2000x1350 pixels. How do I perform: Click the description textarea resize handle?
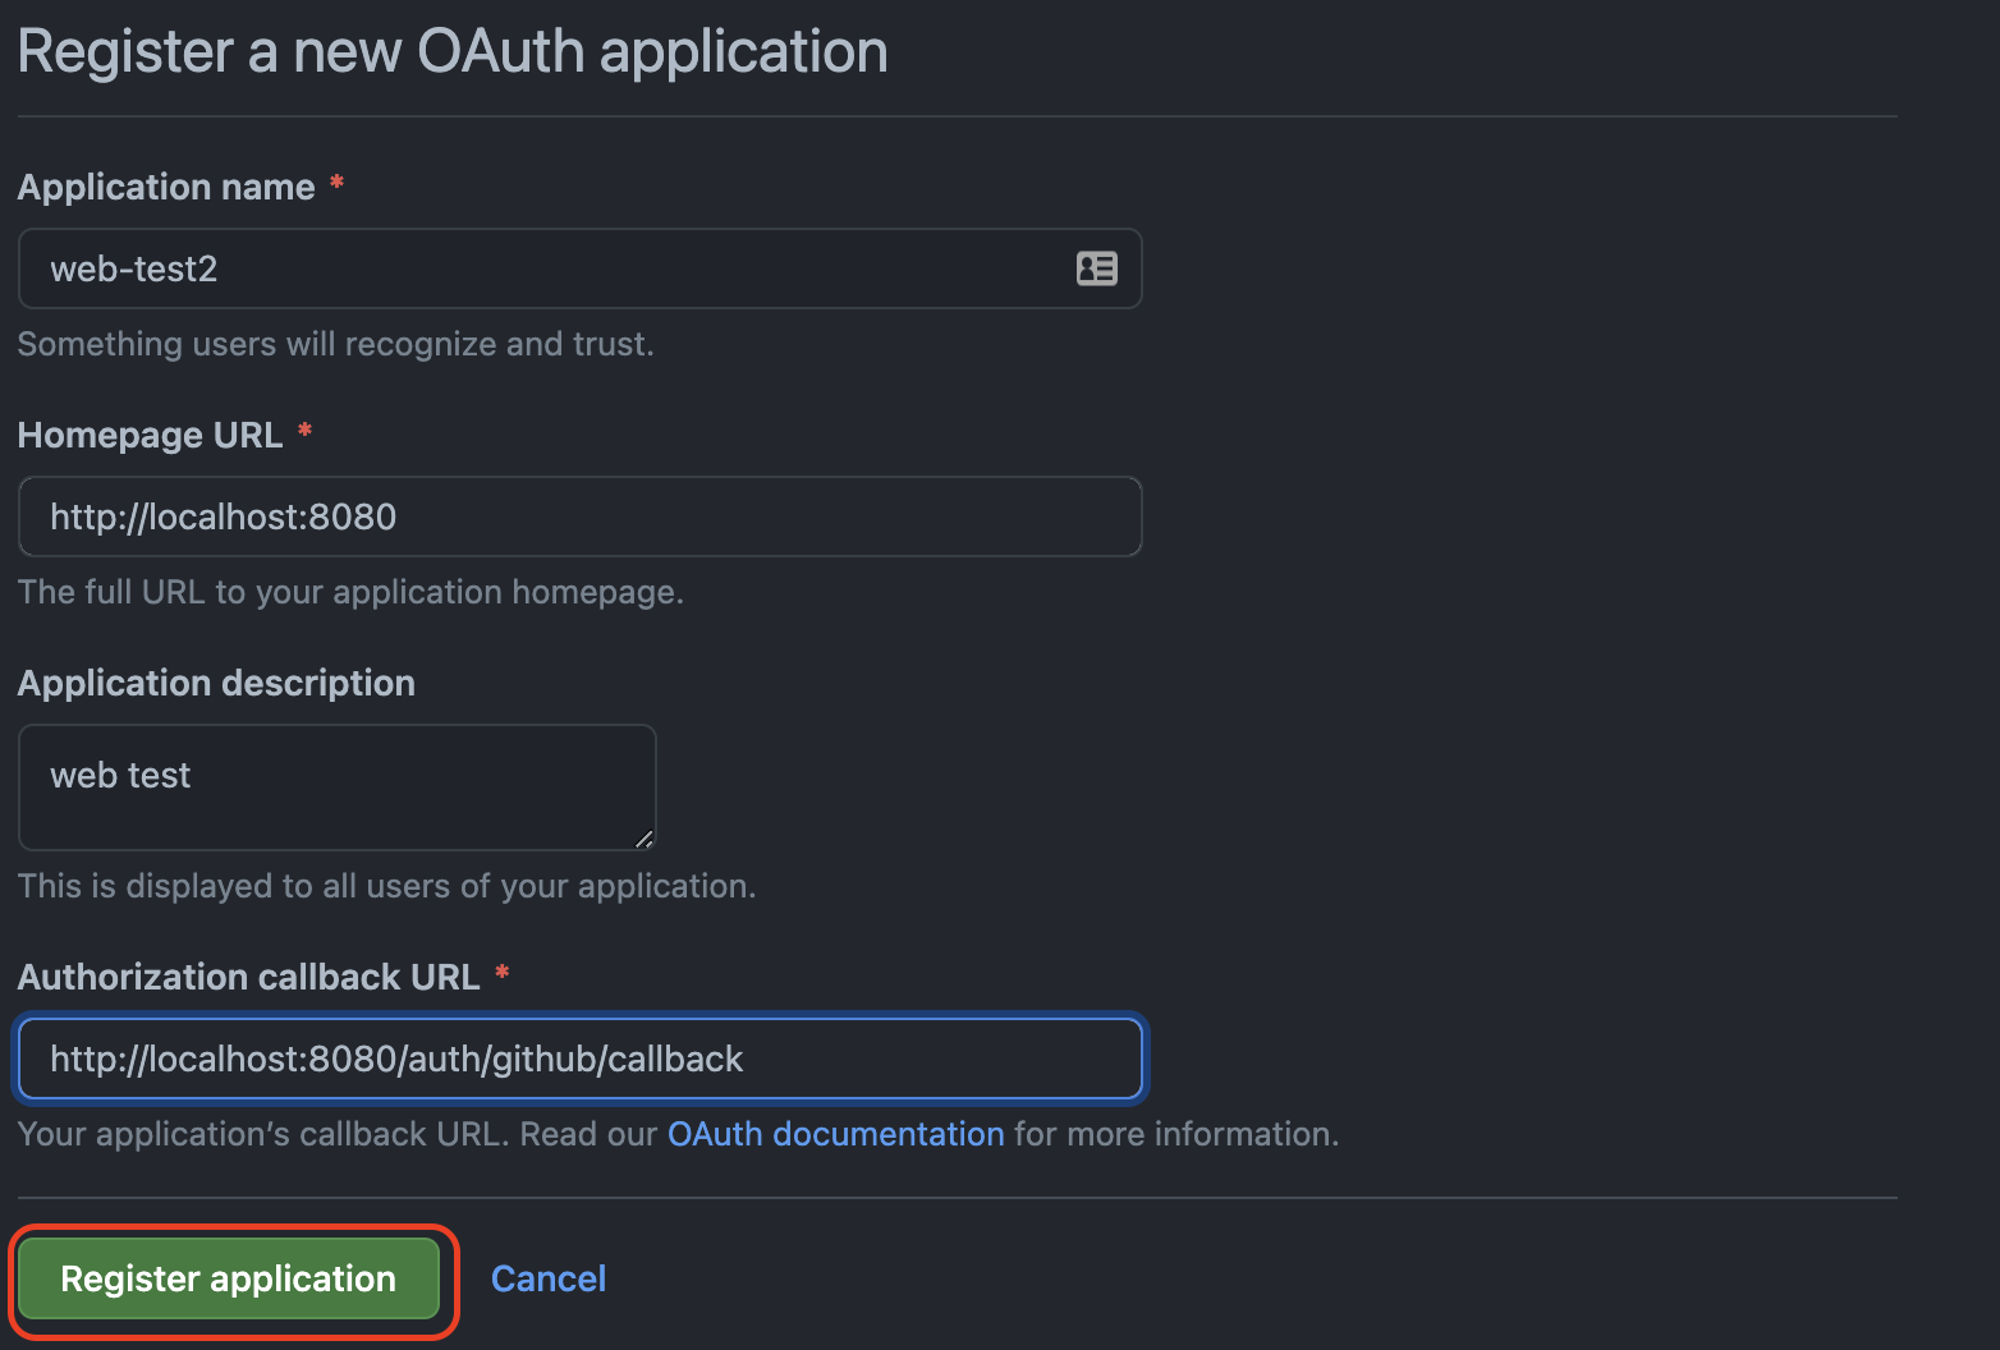[x=644, y=838]
